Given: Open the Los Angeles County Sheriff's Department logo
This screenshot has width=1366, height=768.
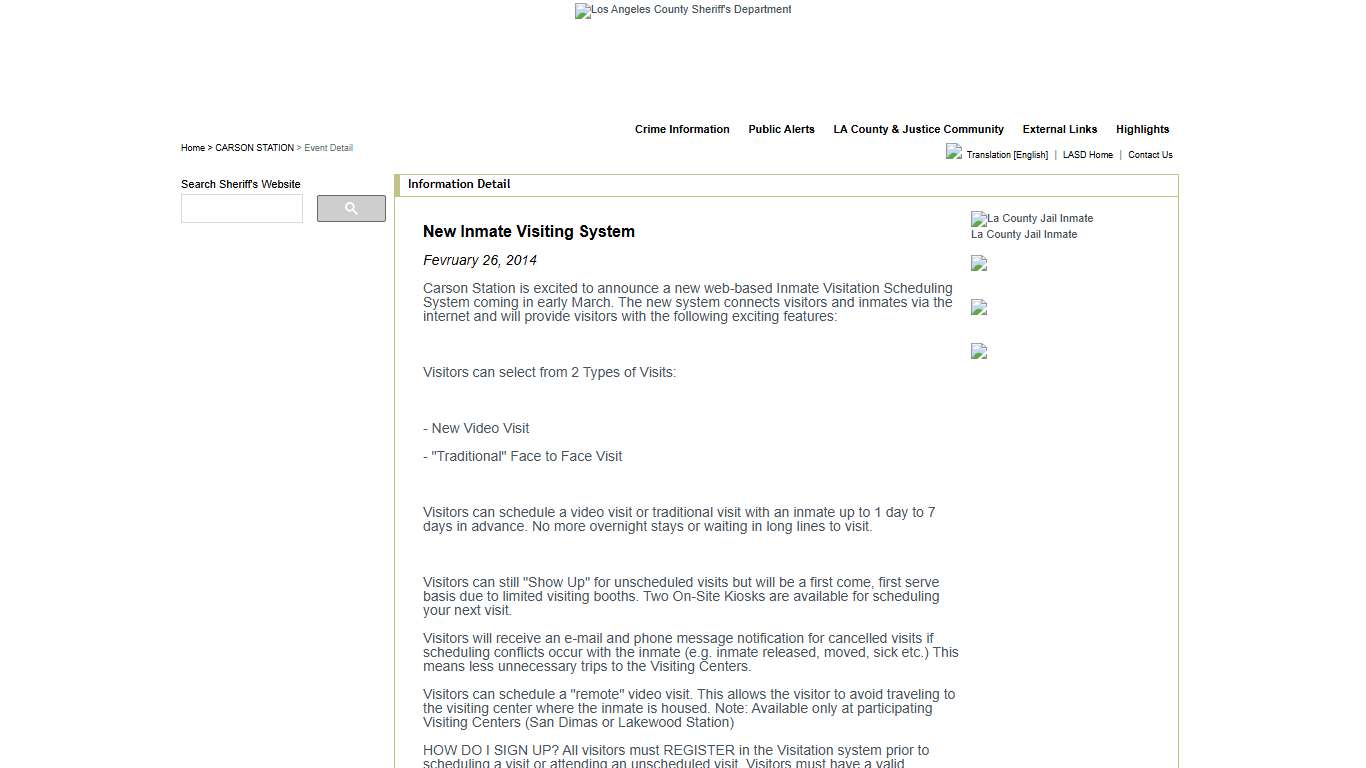Looking at the screenshot, I should pyautogui.click(x=683, y=11).
